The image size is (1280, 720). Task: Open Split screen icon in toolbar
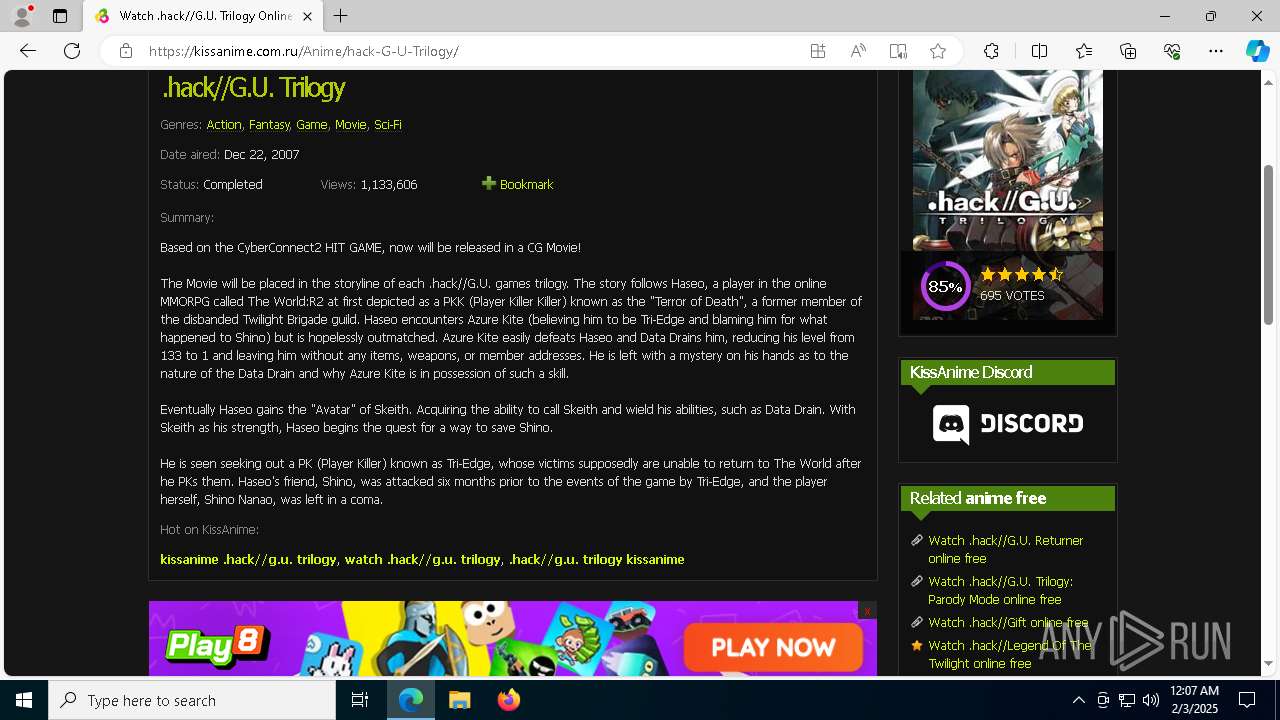coord(1039,51)
